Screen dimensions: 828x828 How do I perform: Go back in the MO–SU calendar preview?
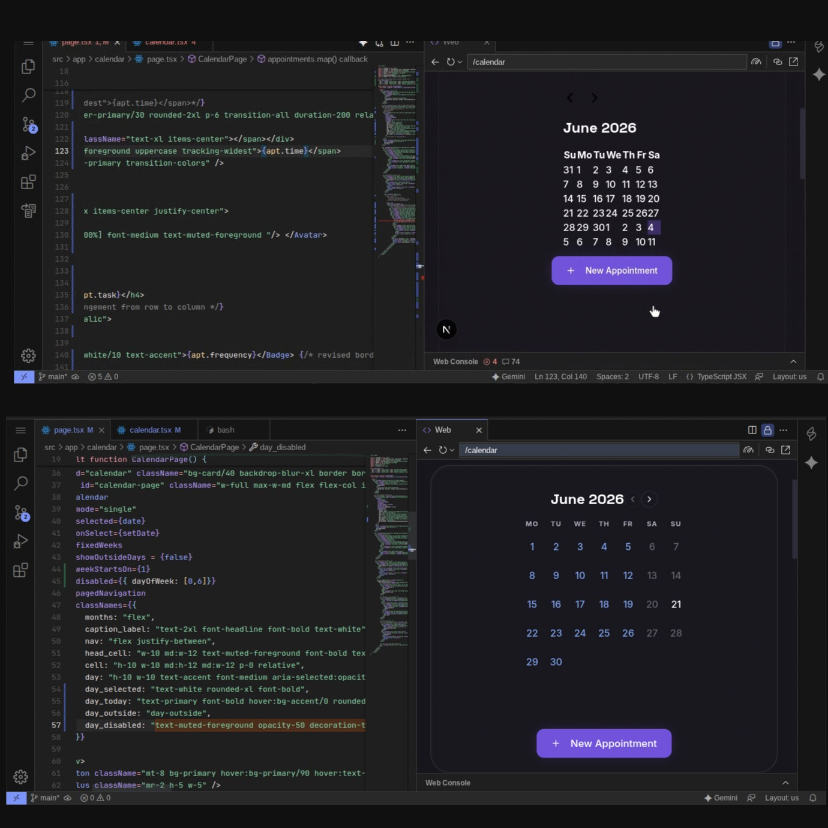click(x=427, y=450)
